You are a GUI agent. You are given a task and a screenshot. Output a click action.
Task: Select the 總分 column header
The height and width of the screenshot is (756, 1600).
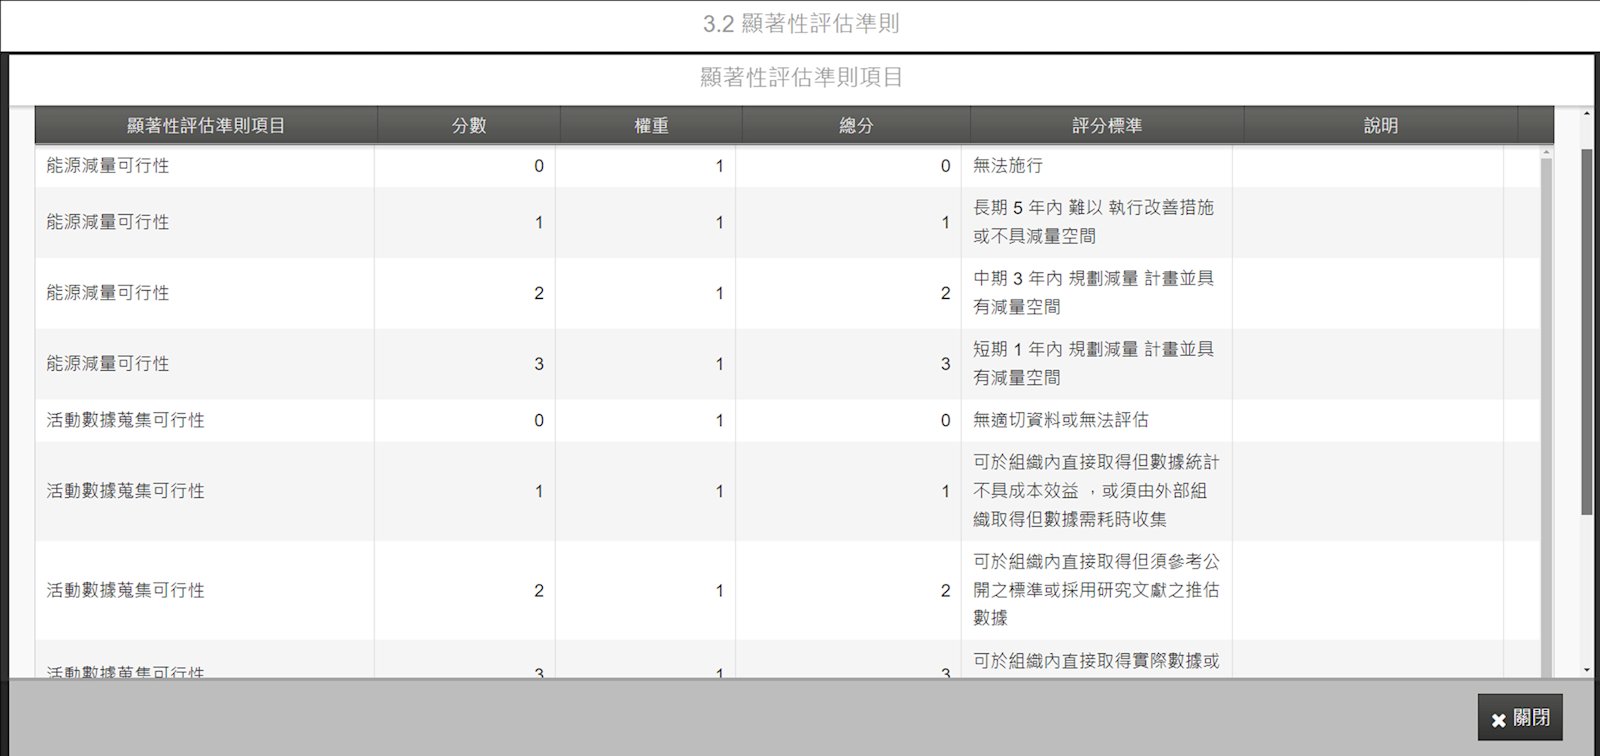[856, 126]
